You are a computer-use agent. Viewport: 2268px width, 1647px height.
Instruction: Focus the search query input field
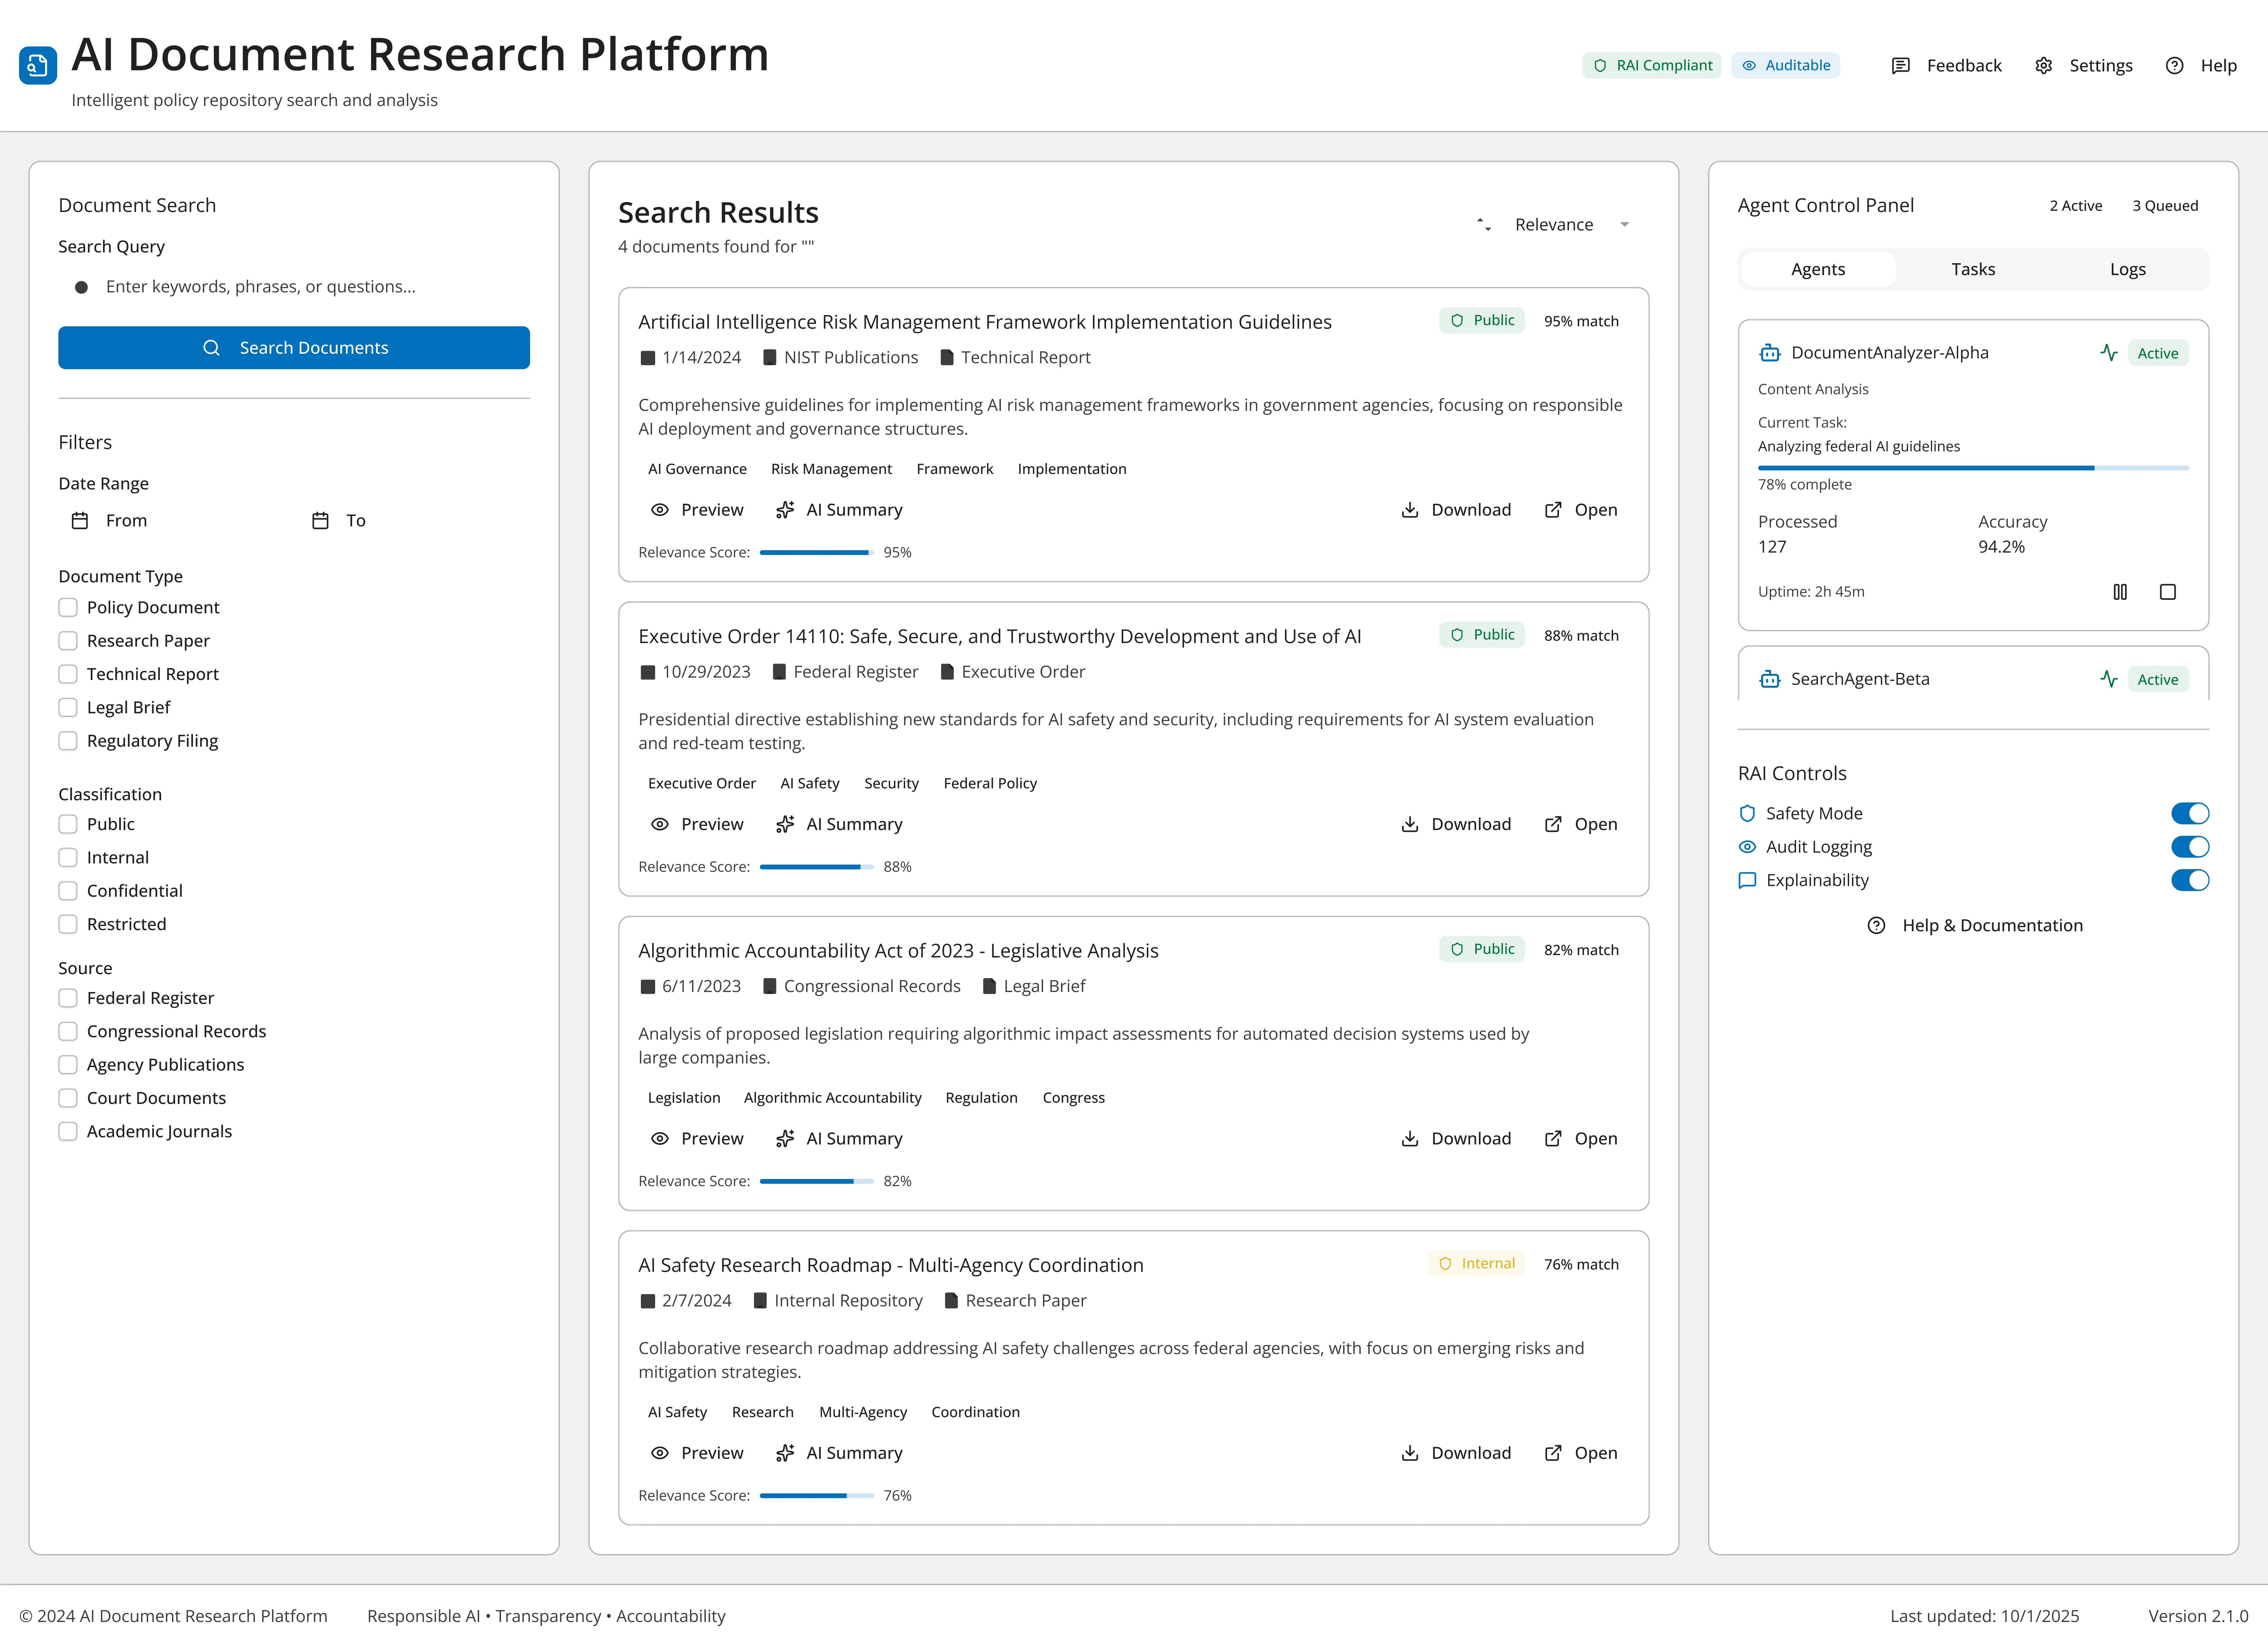[294, 287]
